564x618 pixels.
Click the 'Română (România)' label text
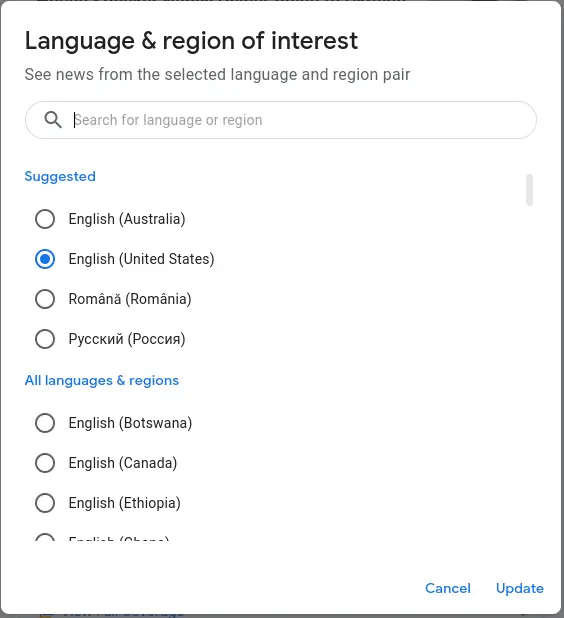click(x=130, y=299)
